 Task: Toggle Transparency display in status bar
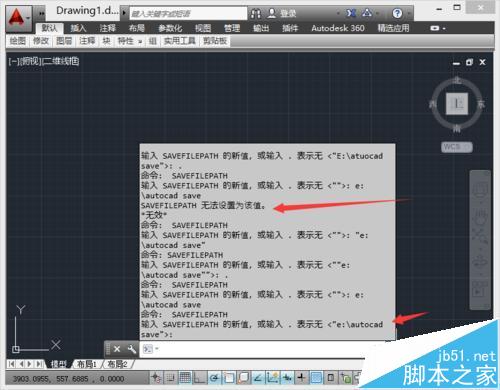tap(316, 378)
